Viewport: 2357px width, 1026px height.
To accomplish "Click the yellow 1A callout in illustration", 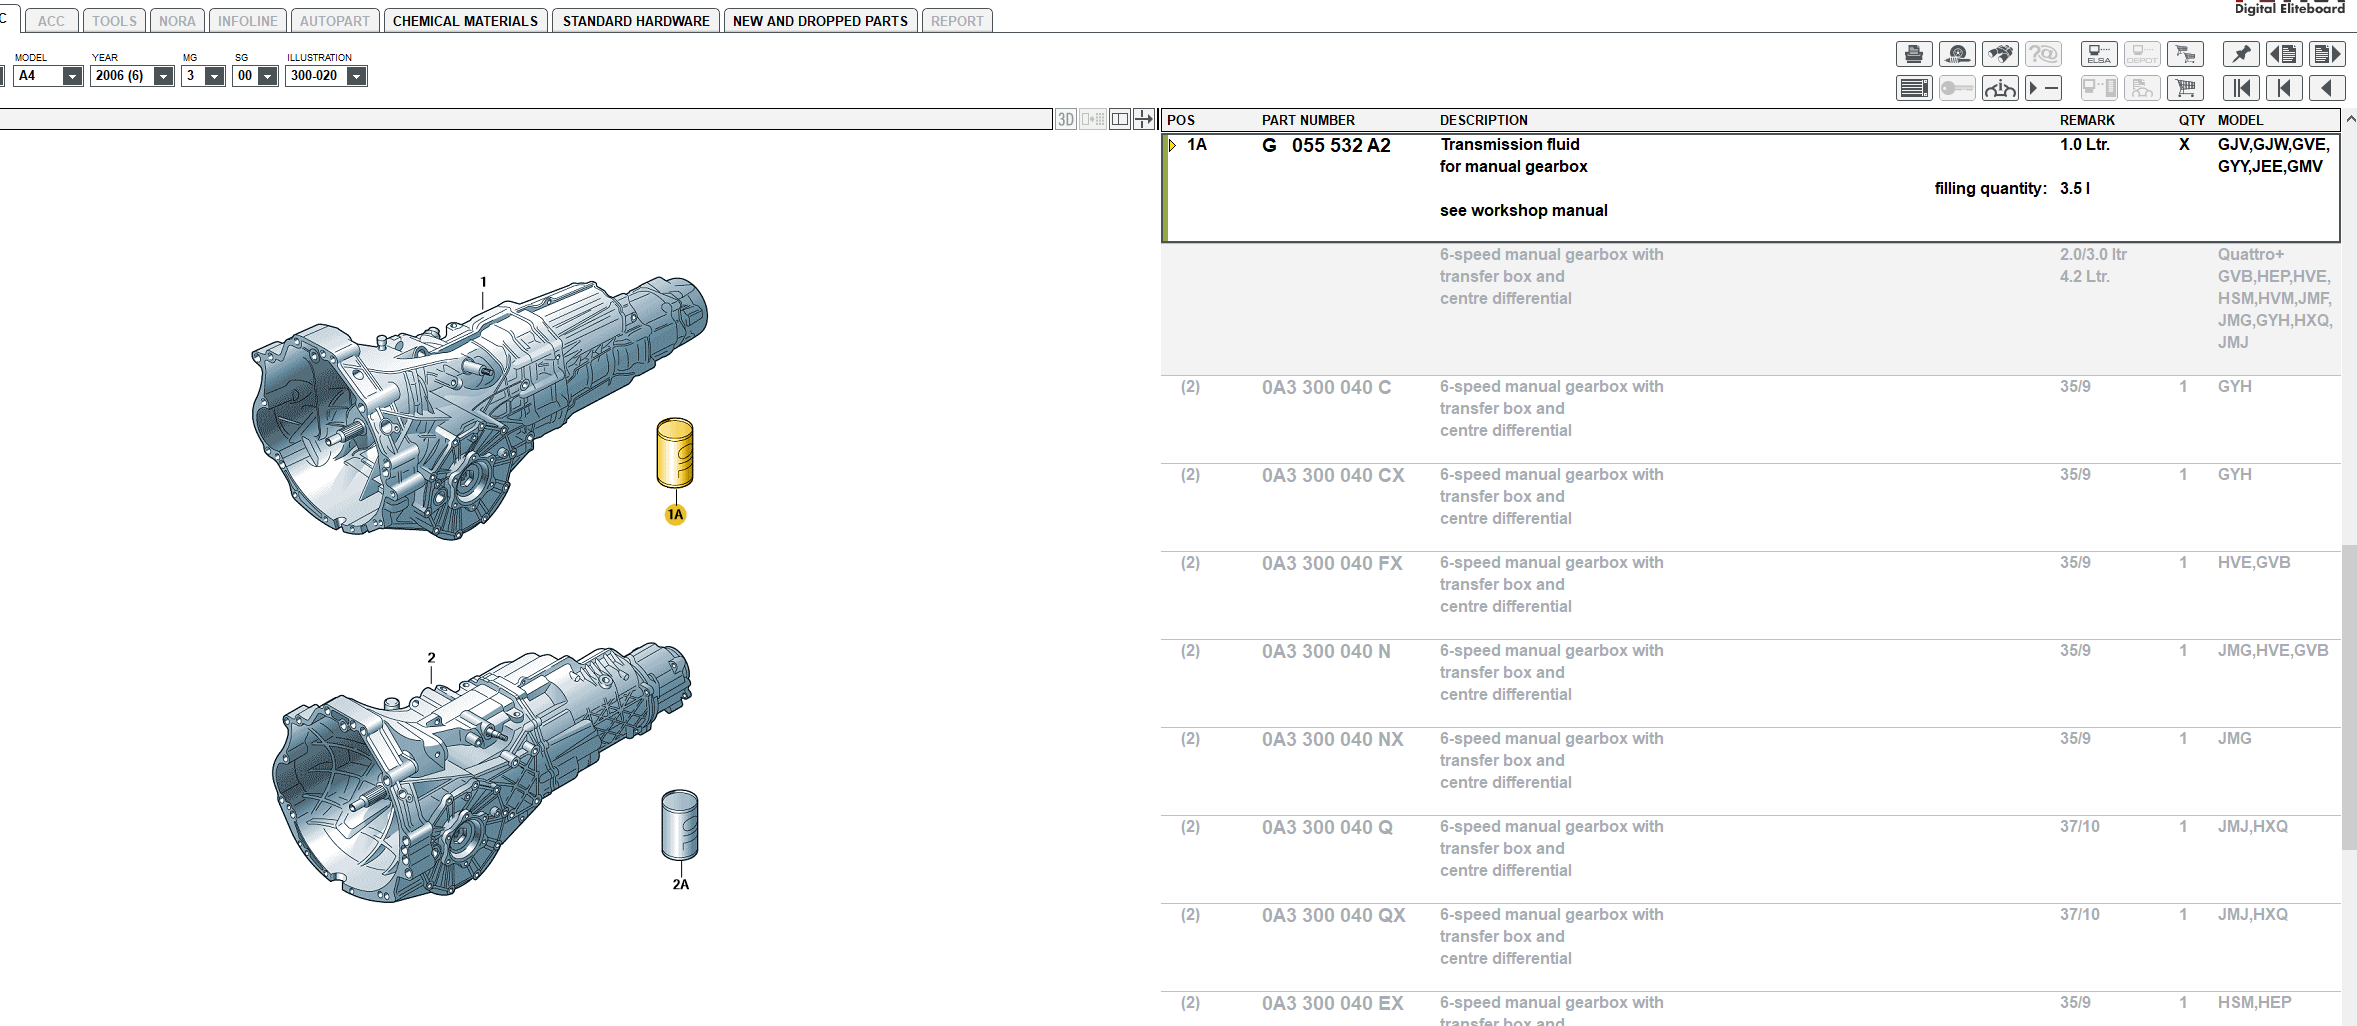I will [x=676, y=515].
